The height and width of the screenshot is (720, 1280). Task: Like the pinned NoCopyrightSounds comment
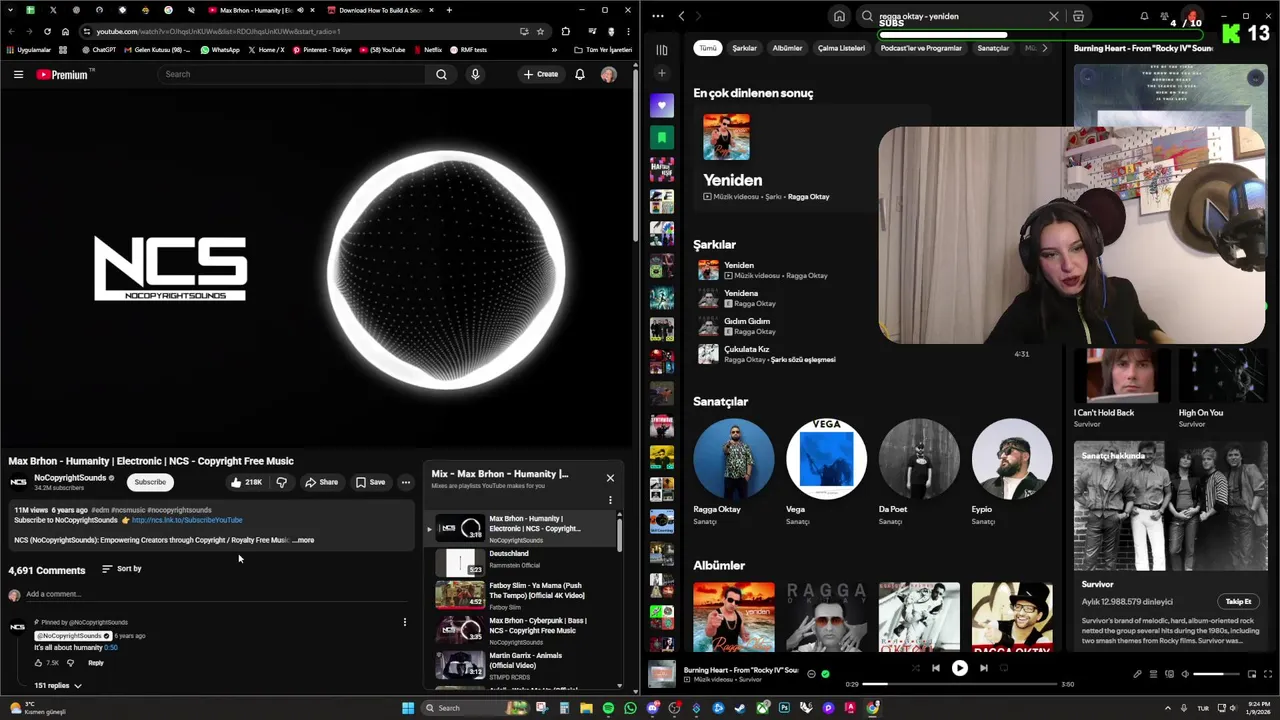pos(39,663)
